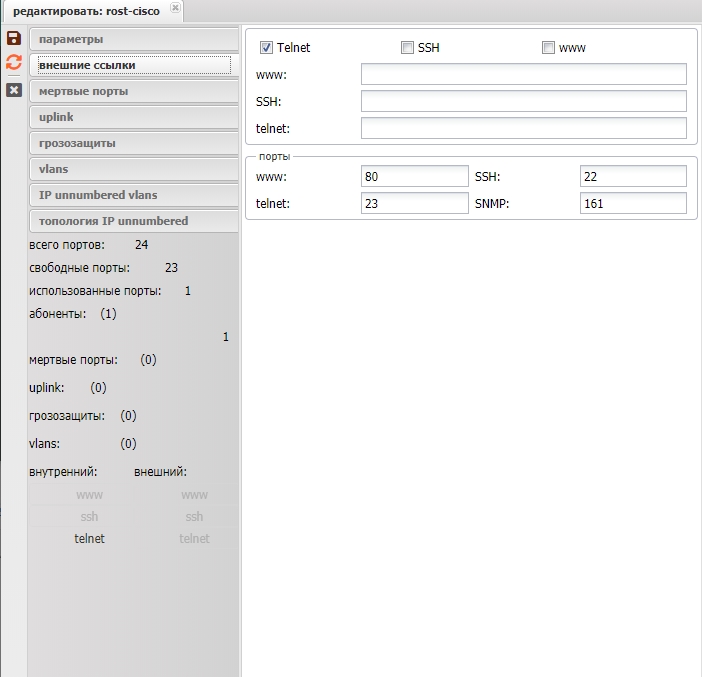
Task: Click the active internal telnet link
Action: click(x=89, y=539)
